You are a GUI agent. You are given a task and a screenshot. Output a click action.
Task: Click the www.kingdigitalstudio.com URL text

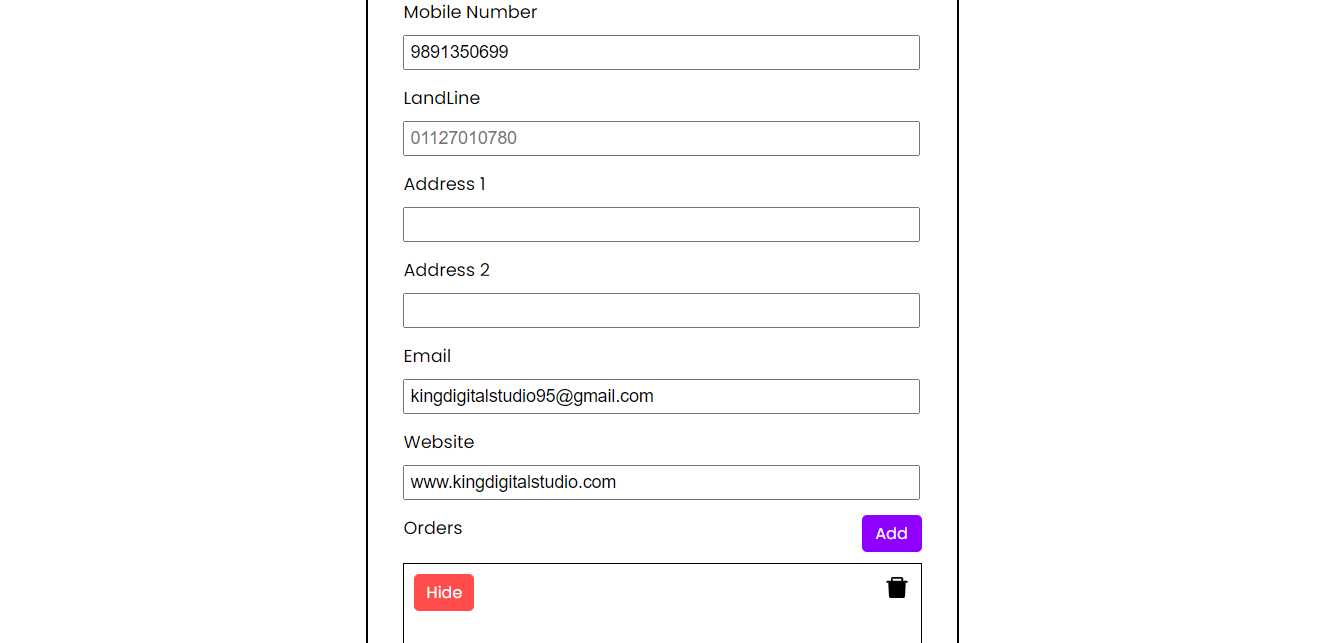(x=513, y=482)
